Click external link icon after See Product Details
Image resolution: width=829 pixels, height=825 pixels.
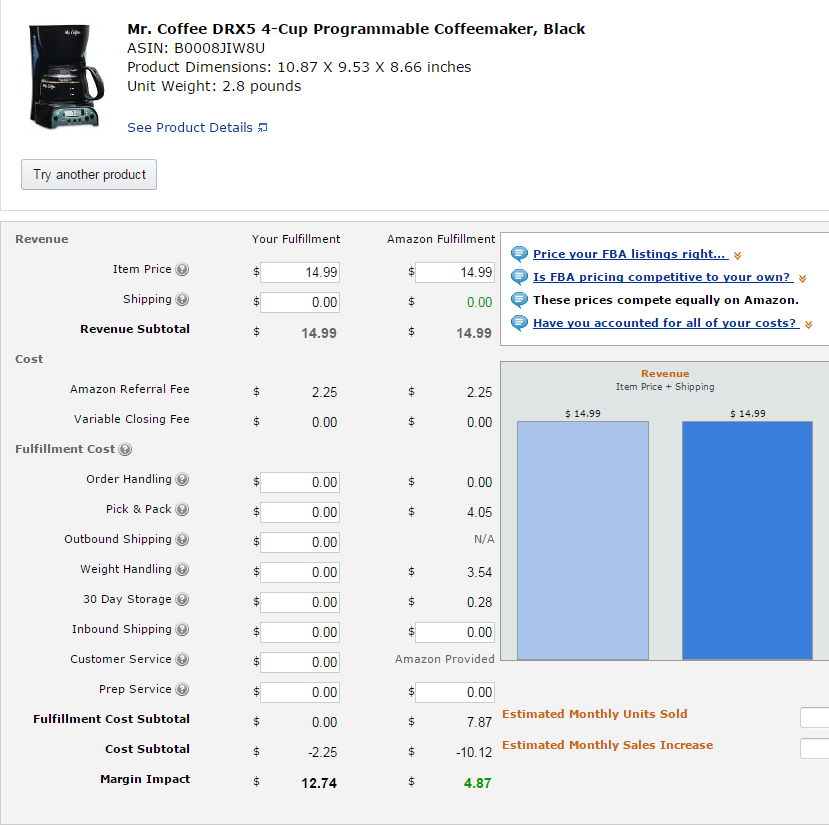click(x=262, y=127)
